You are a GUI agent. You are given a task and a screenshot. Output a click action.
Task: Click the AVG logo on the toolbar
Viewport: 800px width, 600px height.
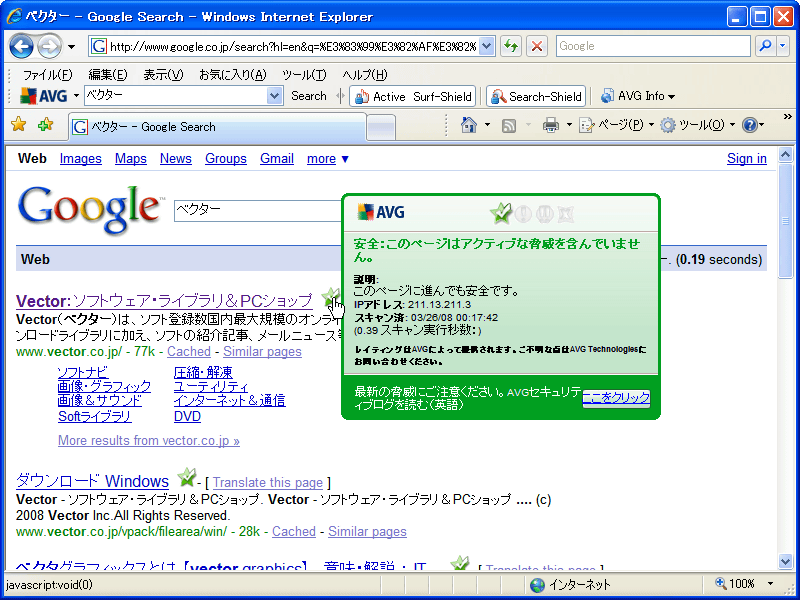[43, 96]
